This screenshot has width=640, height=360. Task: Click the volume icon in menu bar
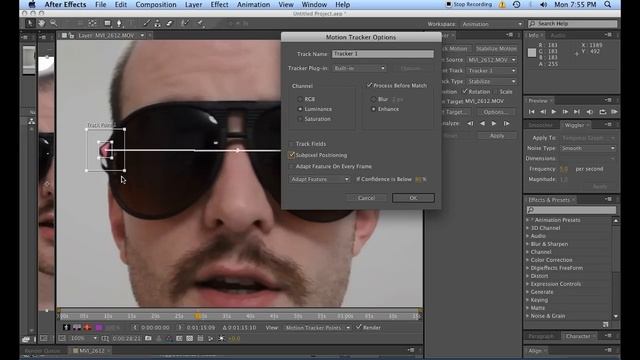tap(543, 4)
